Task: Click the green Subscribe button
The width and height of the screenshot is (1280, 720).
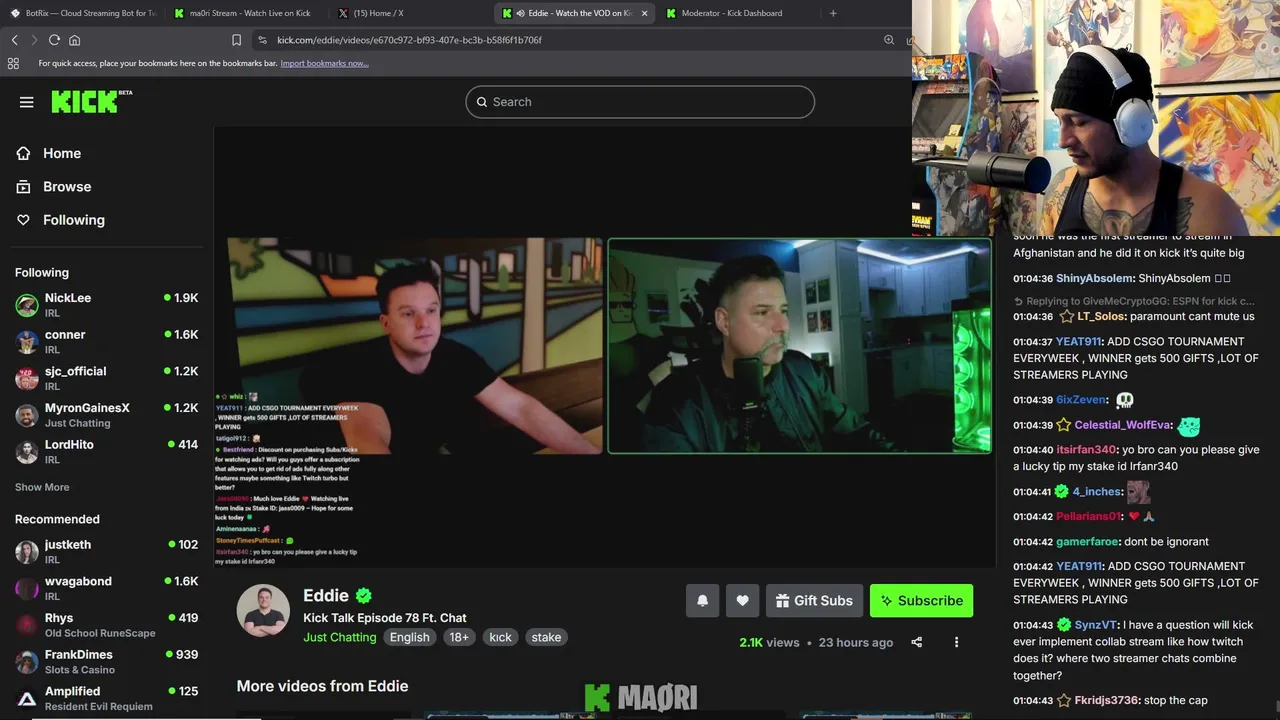Action: (921, 601)
